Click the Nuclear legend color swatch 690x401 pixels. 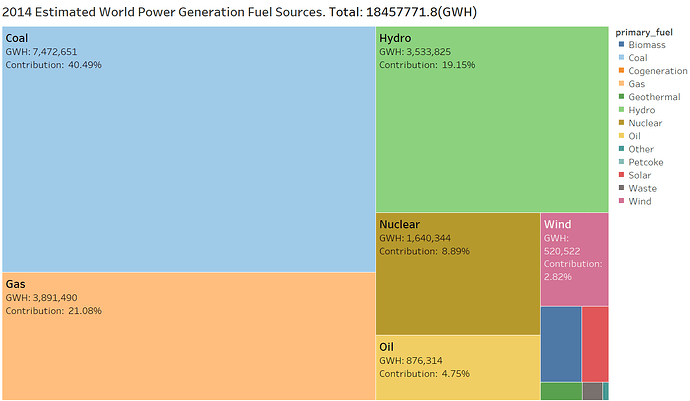coord(621,123)
